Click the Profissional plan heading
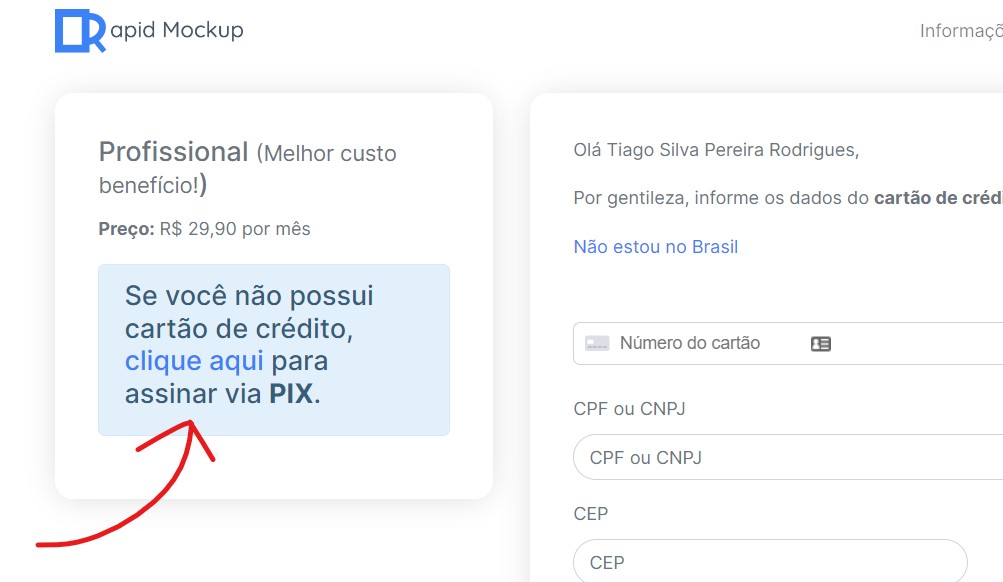Viewport: 1003px width, 582px height. point(173,152)
